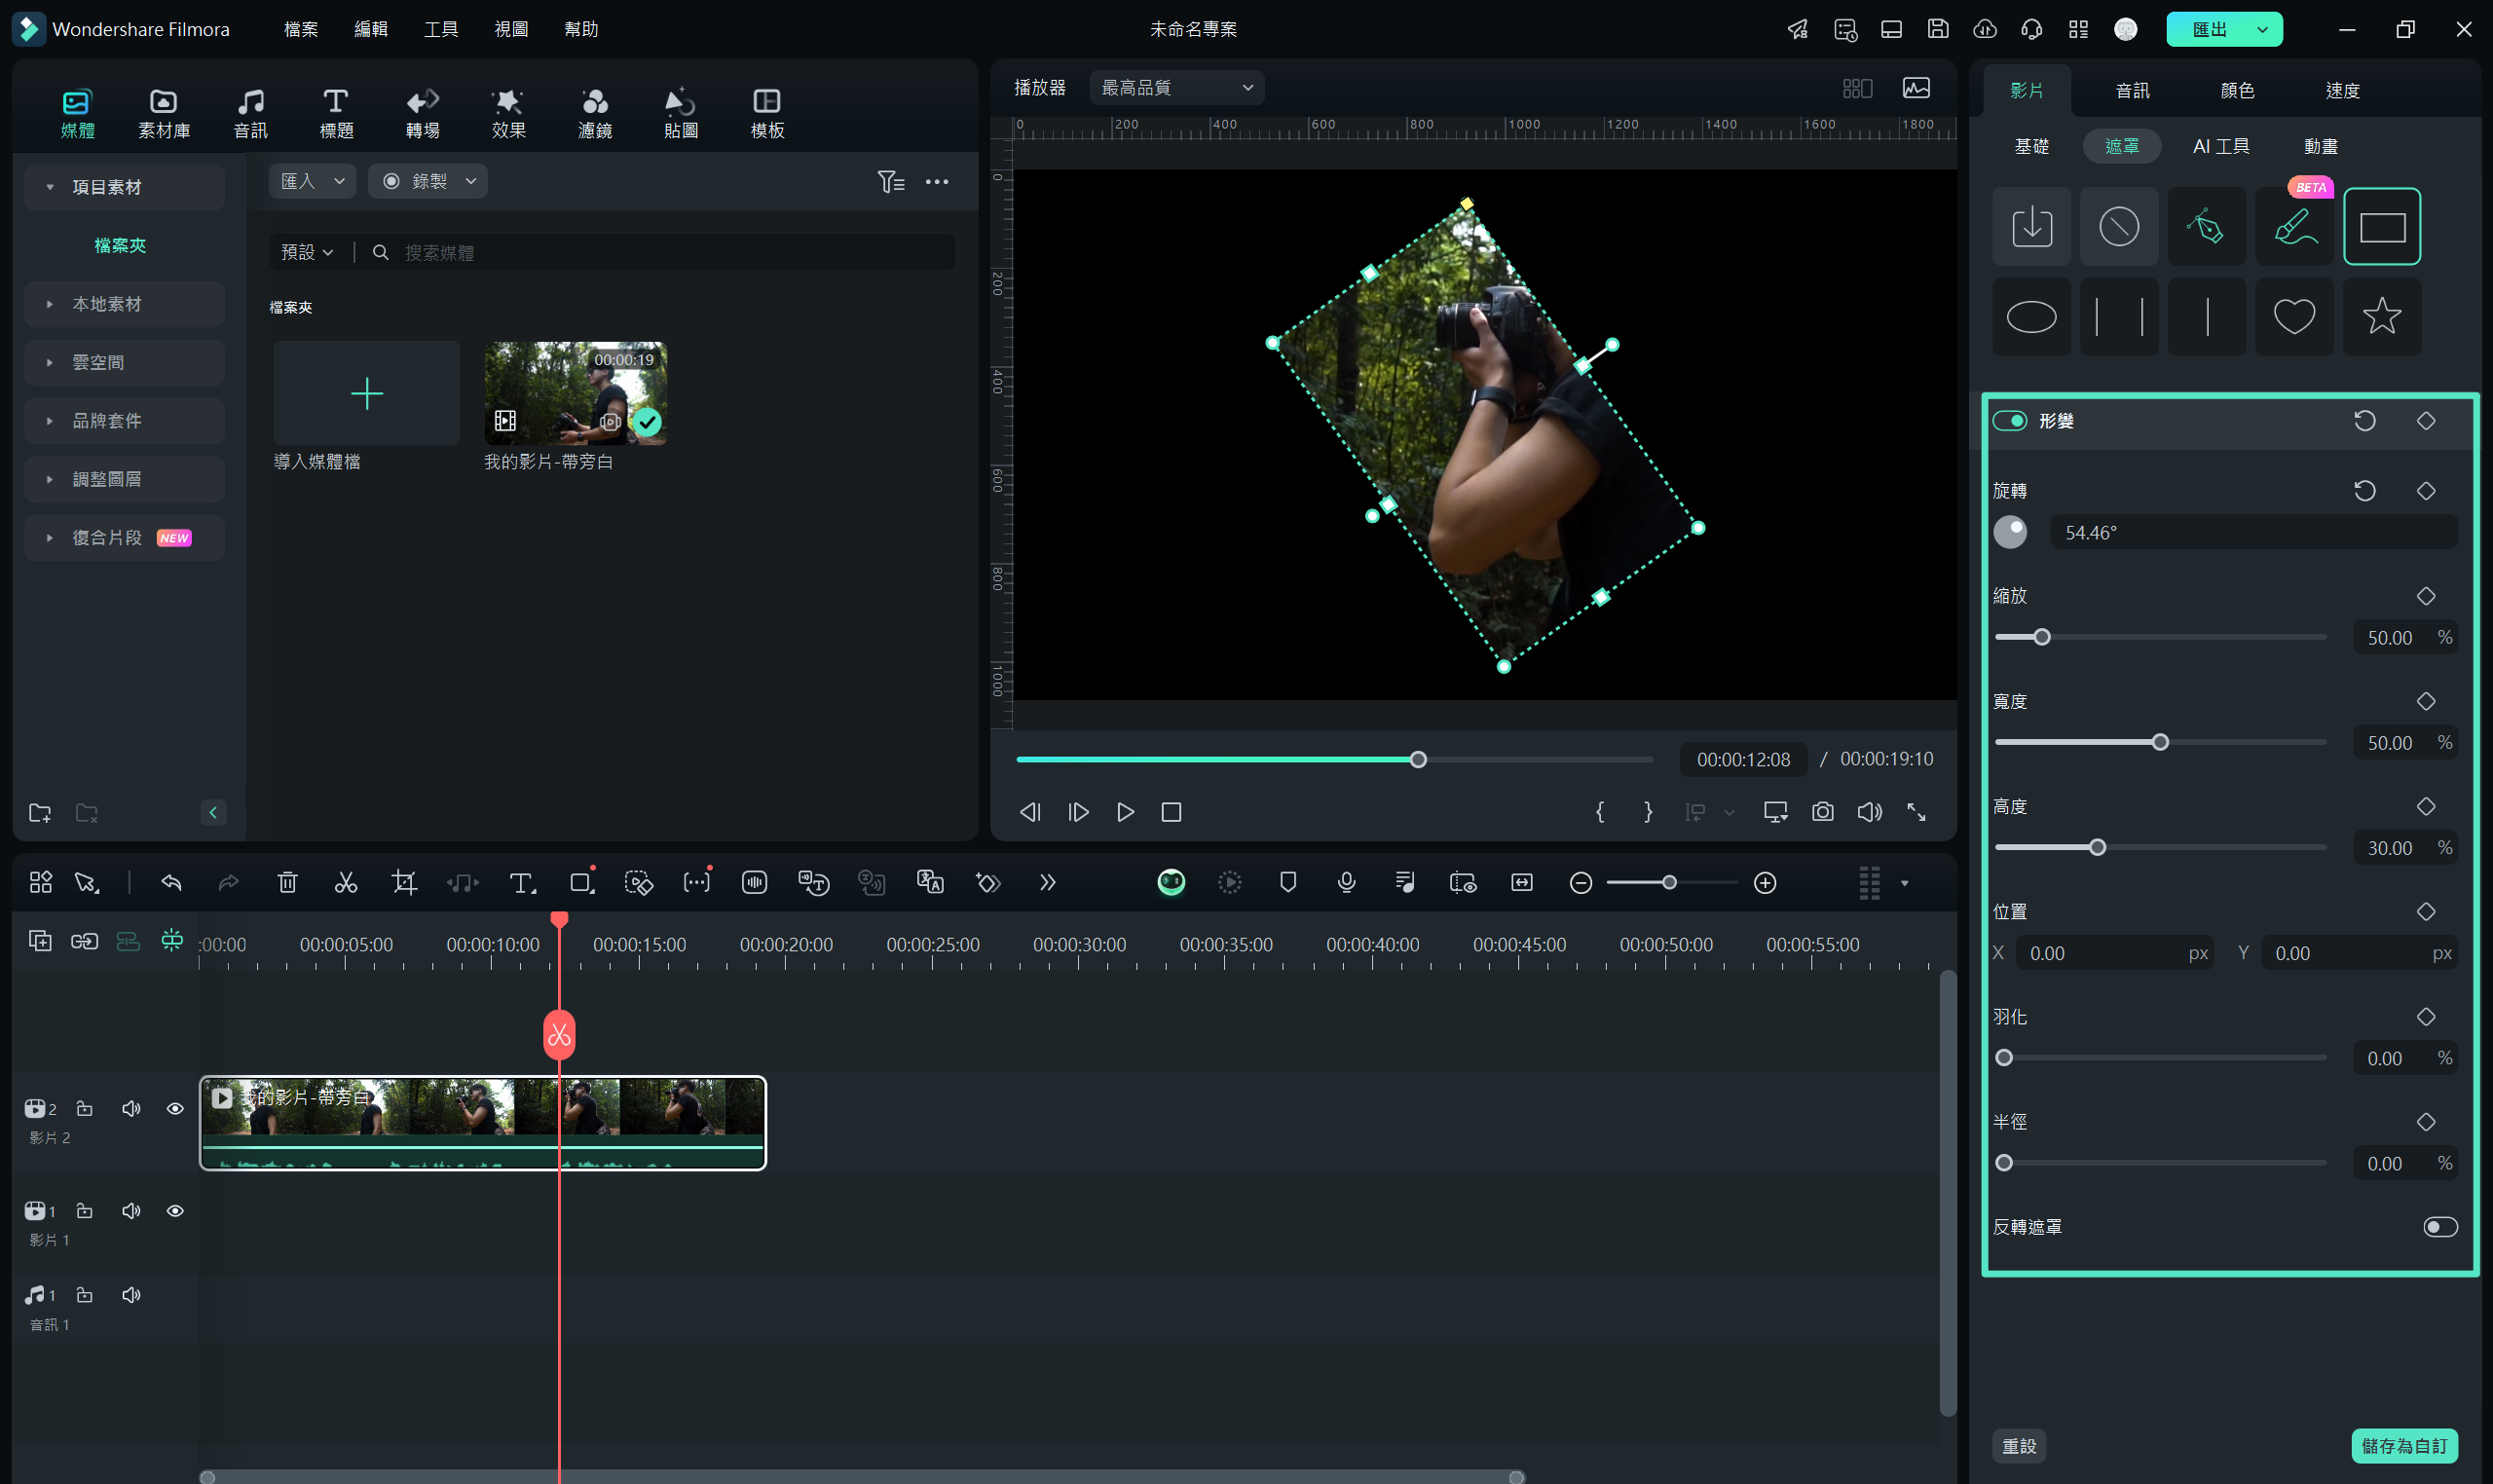Open the 檔案 menu
This screenshot has height=1484, width=2493.
click(x=300, y=29)
